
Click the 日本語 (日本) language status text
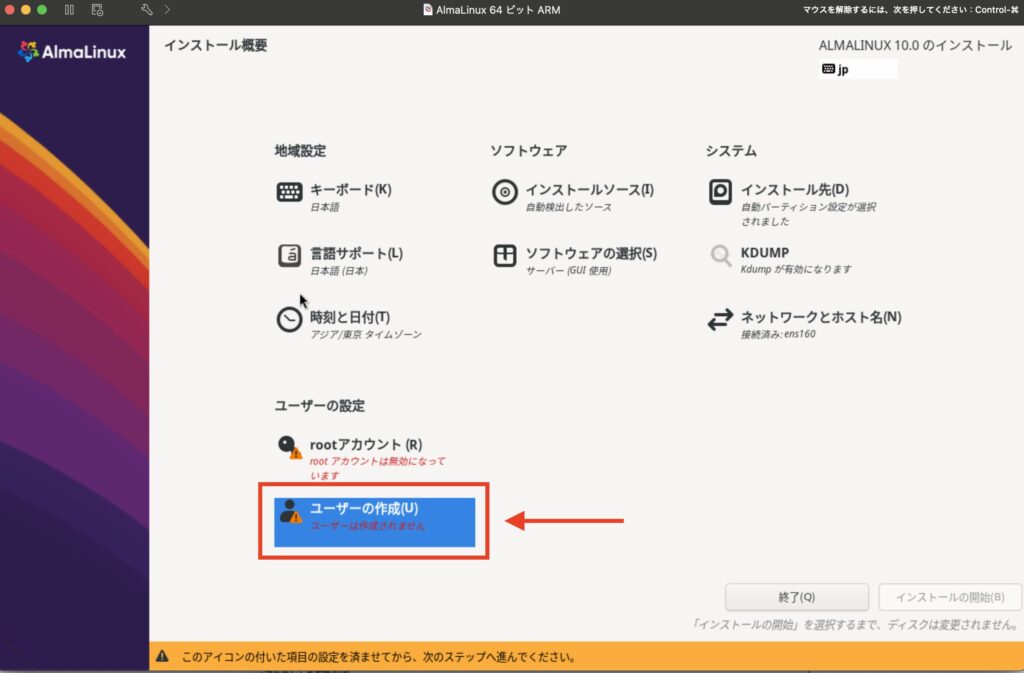[x=339, y=270]
